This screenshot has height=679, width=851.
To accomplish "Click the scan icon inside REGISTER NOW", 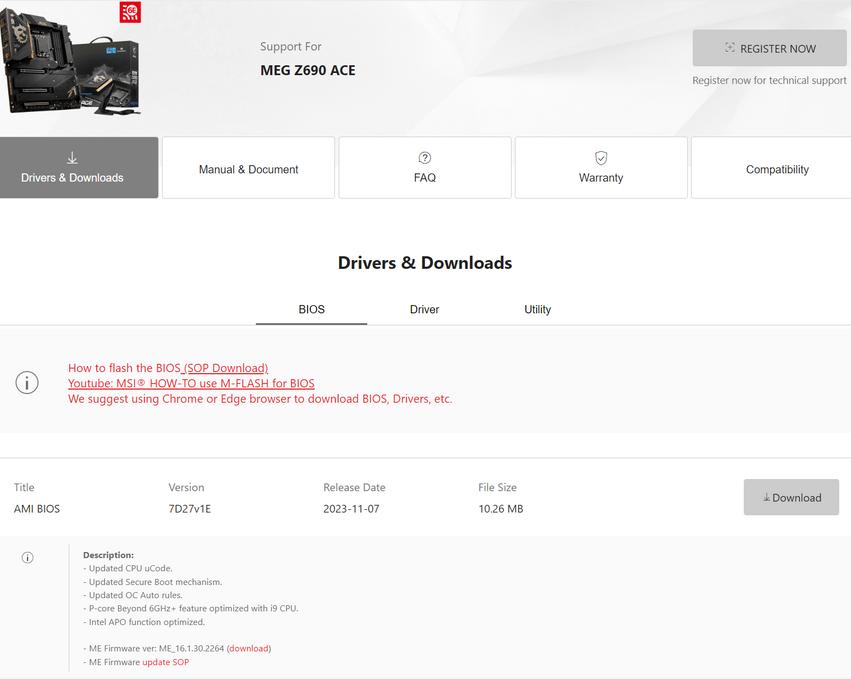I will pyautogui.click(x=729, y=48).
